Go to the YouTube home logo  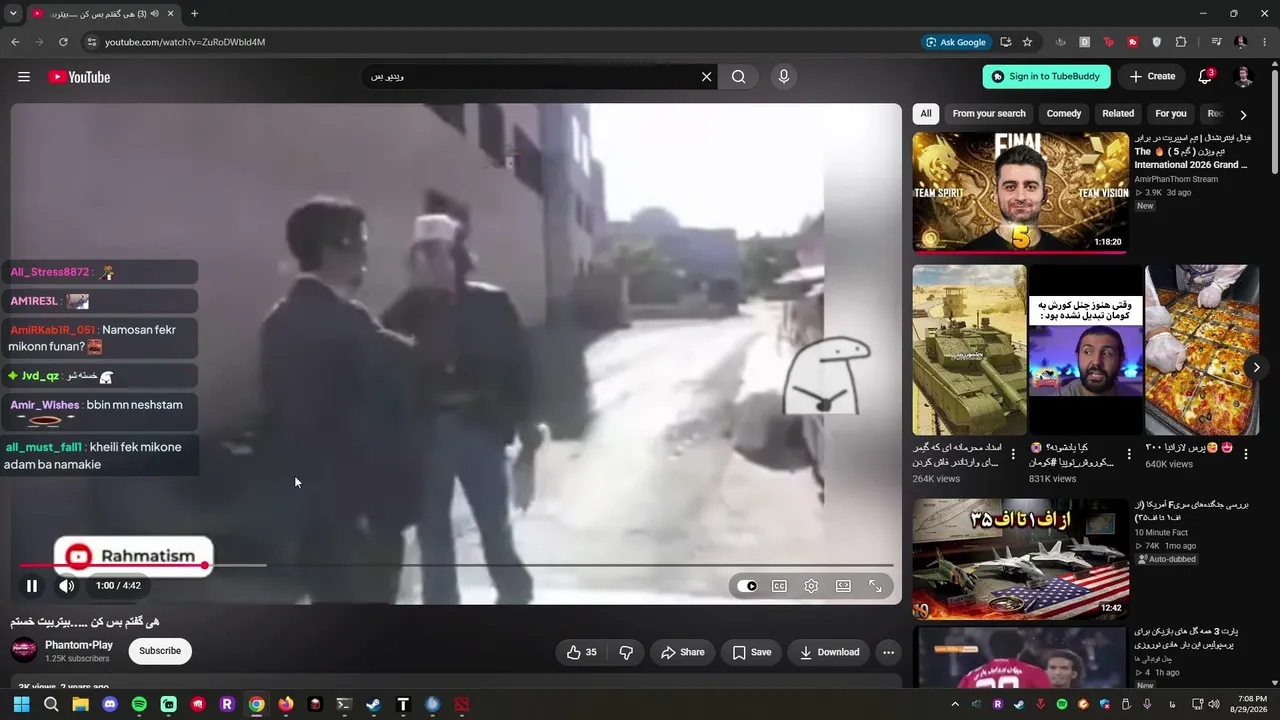click(x=79, y=77)
